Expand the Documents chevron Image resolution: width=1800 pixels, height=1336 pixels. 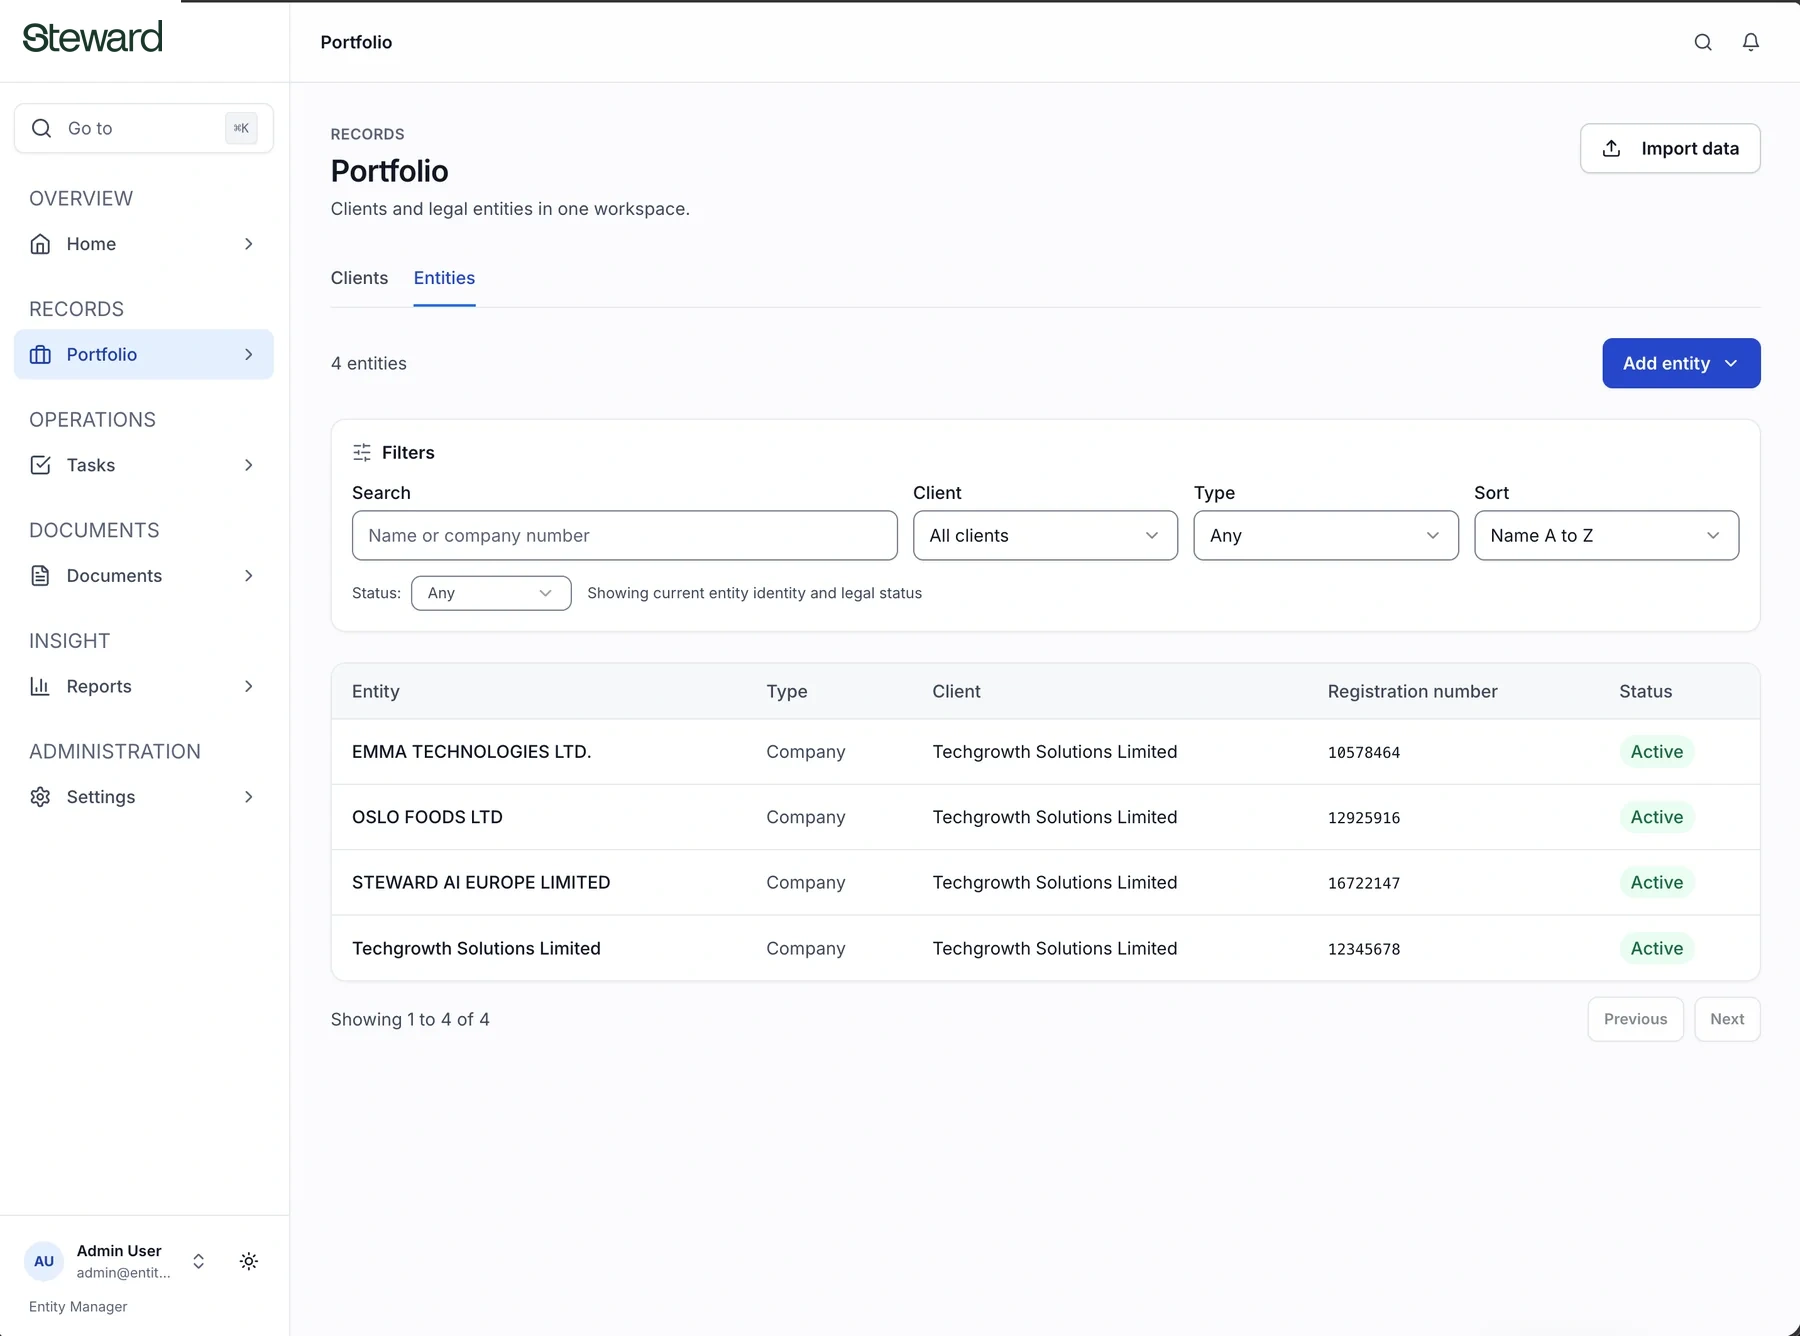[x=249, y=576]
